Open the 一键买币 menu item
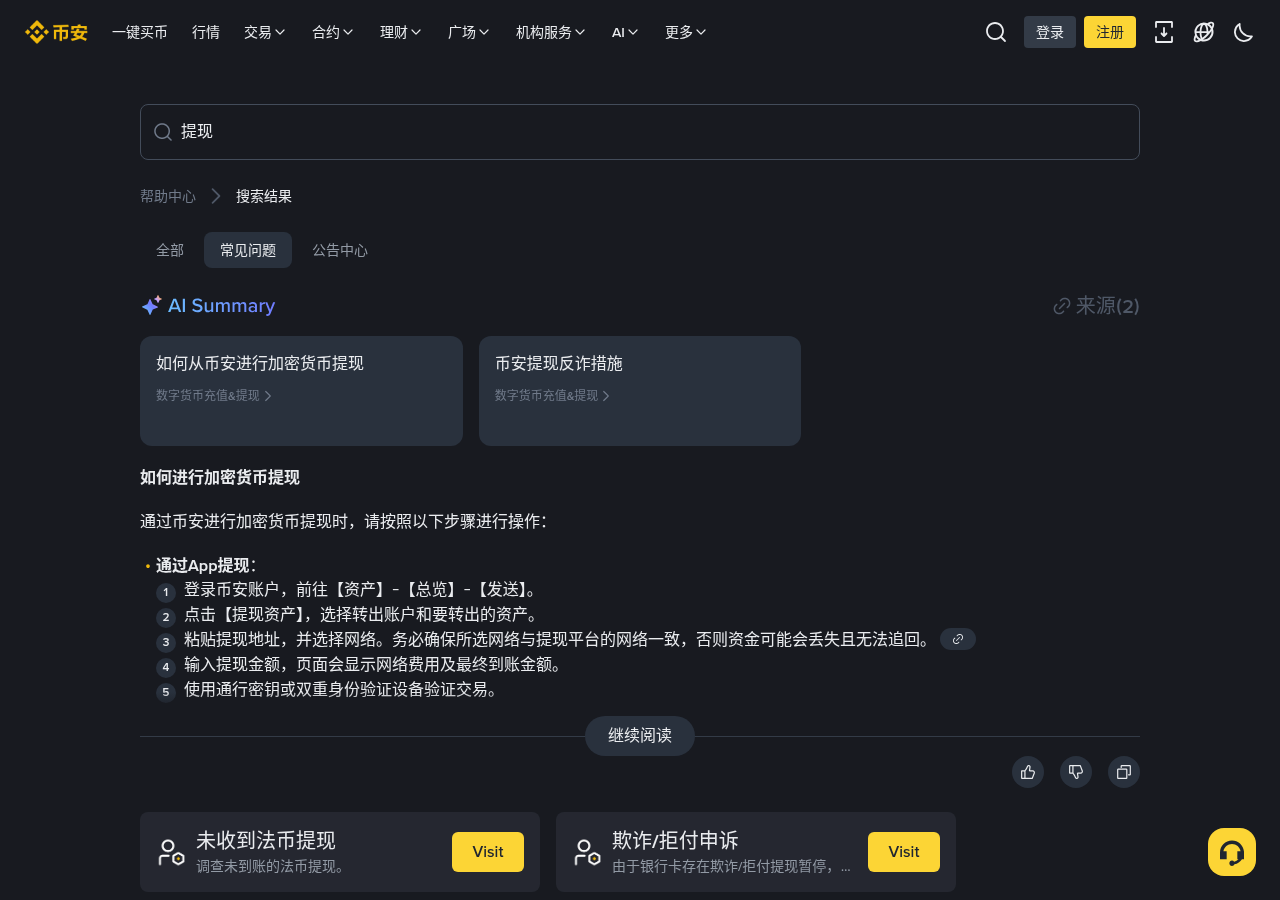 [140, 32]
